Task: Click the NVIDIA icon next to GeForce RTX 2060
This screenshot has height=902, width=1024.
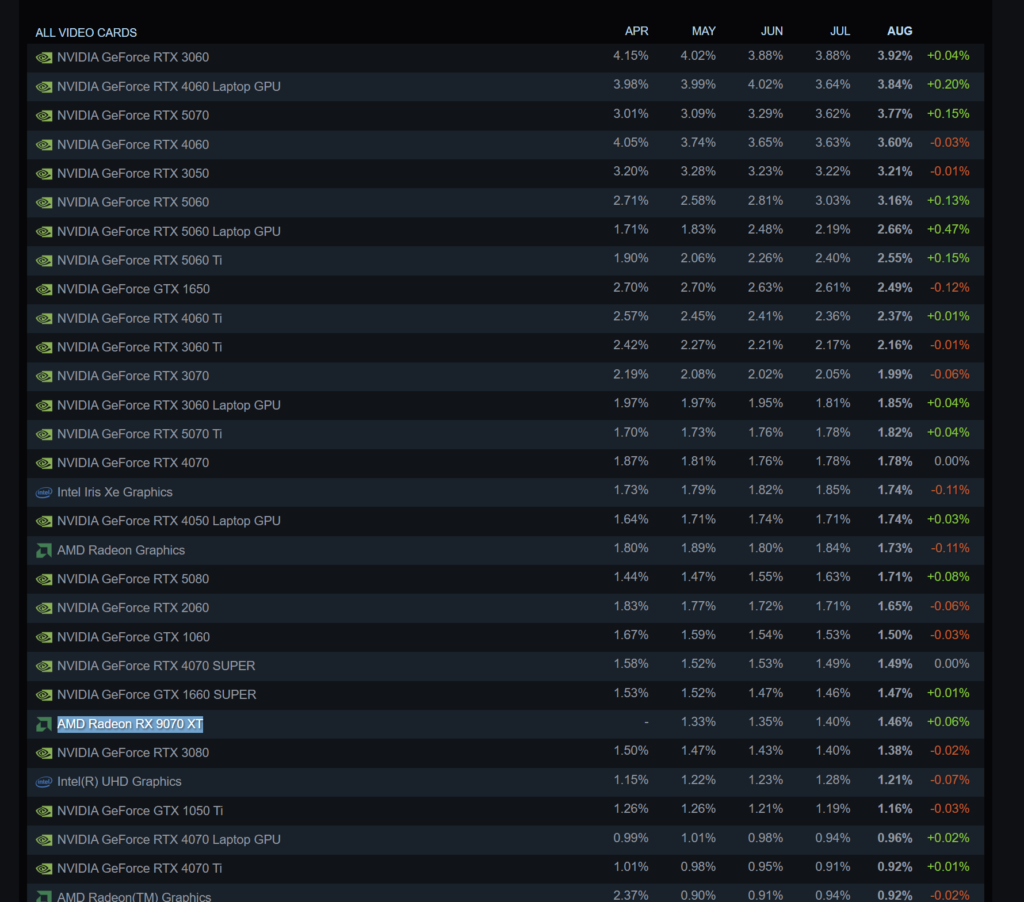Action: [x=44, y=608]
